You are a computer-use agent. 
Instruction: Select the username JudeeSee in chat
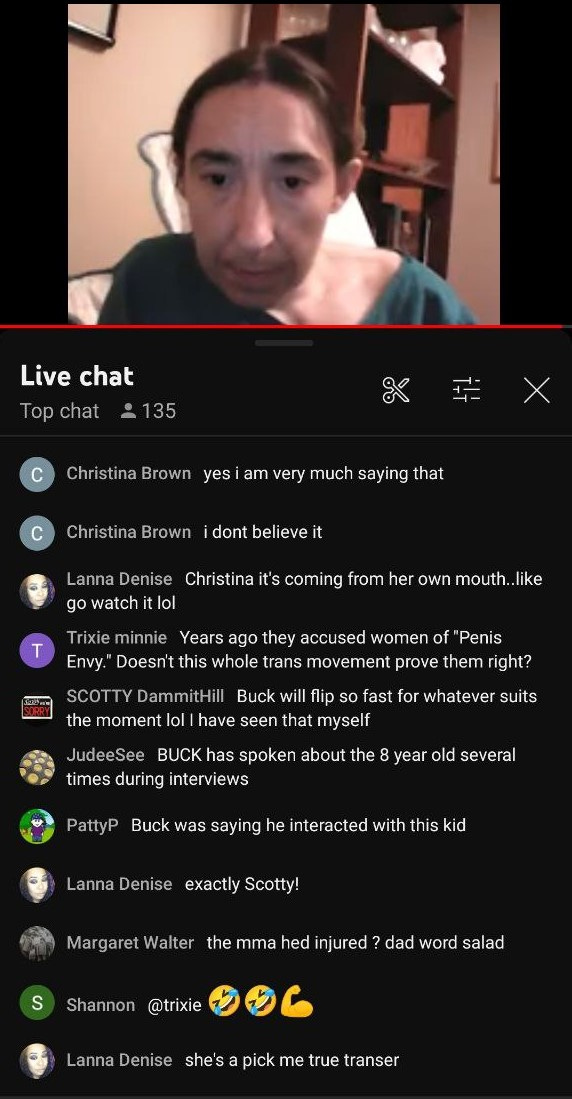tap(105, 755)
